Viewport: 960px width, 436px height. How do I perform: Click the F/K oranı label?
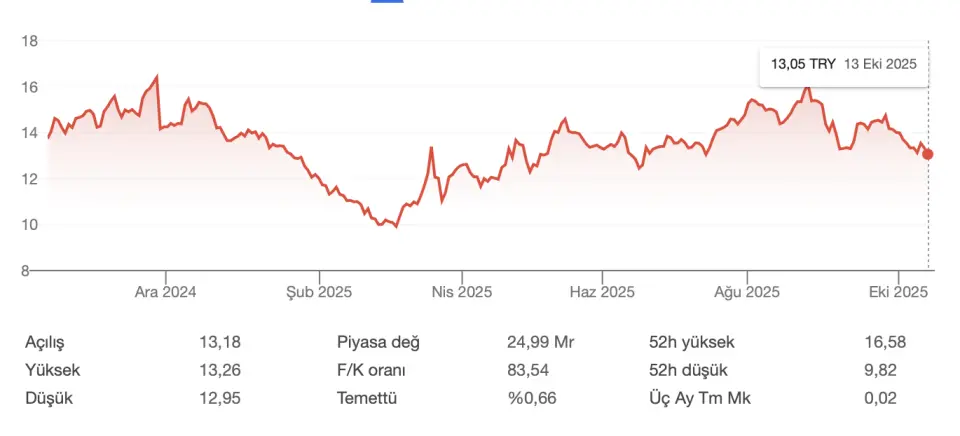click(373, 370)
